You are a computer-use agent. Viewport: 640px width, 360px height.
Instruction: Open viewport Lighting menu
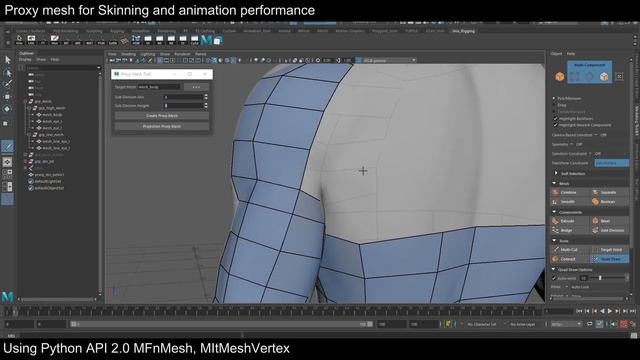click(148, 54)
